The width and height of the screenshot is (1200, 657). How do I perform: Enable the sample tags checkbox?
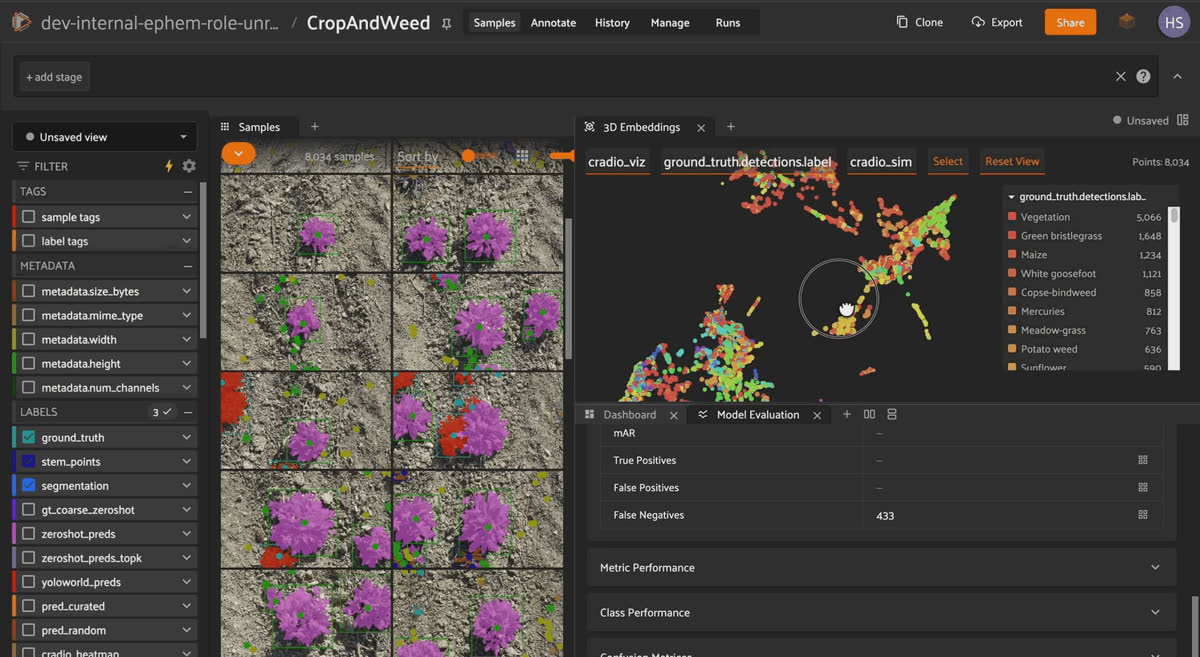point(28,217)
